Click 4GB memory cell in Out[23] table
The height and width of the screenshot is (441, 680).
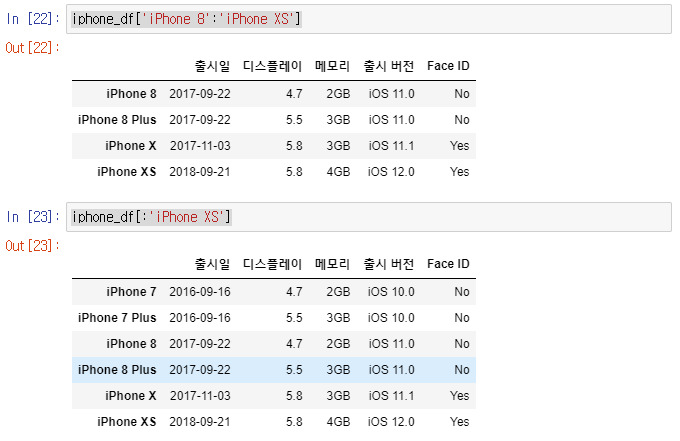coord(338,422)
